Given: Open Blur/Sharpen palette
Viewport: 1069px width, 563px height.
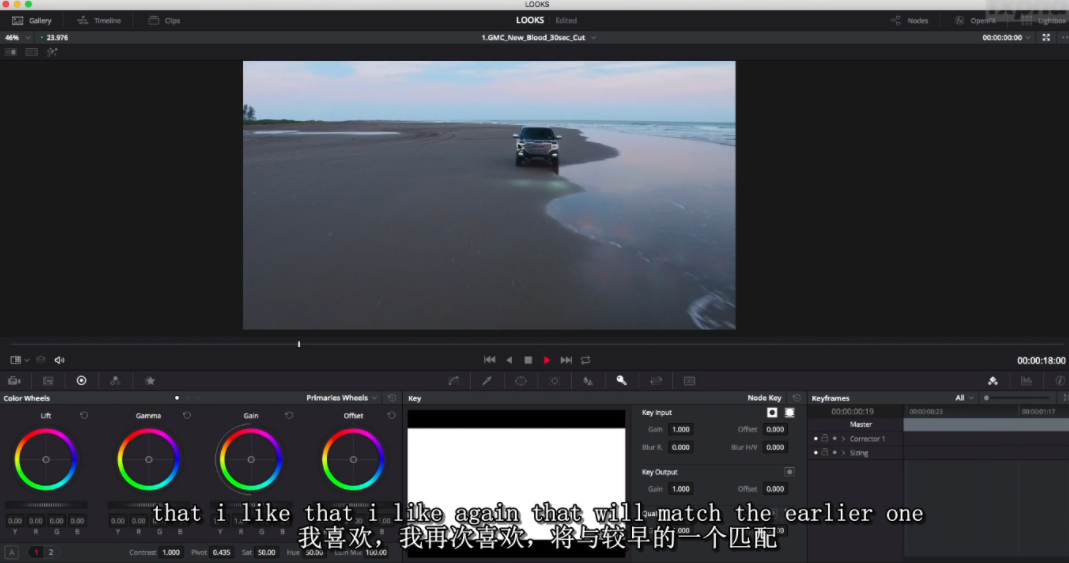Looking at the screenshot, I should 588,381.
